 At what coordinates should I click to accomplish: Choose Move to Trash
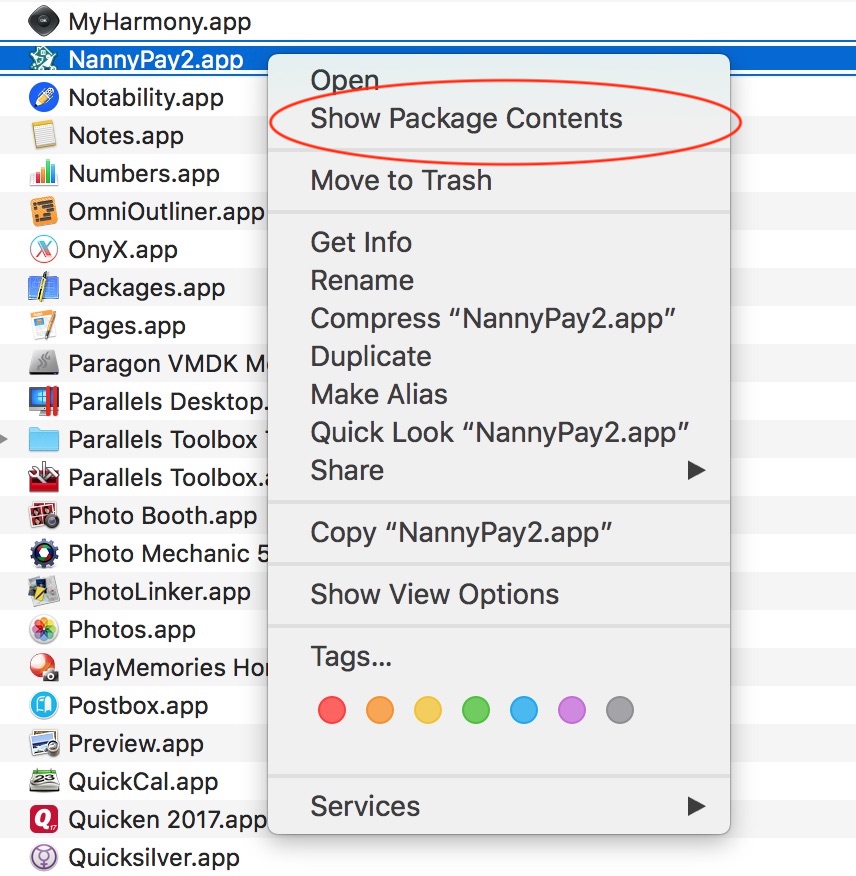401,180
